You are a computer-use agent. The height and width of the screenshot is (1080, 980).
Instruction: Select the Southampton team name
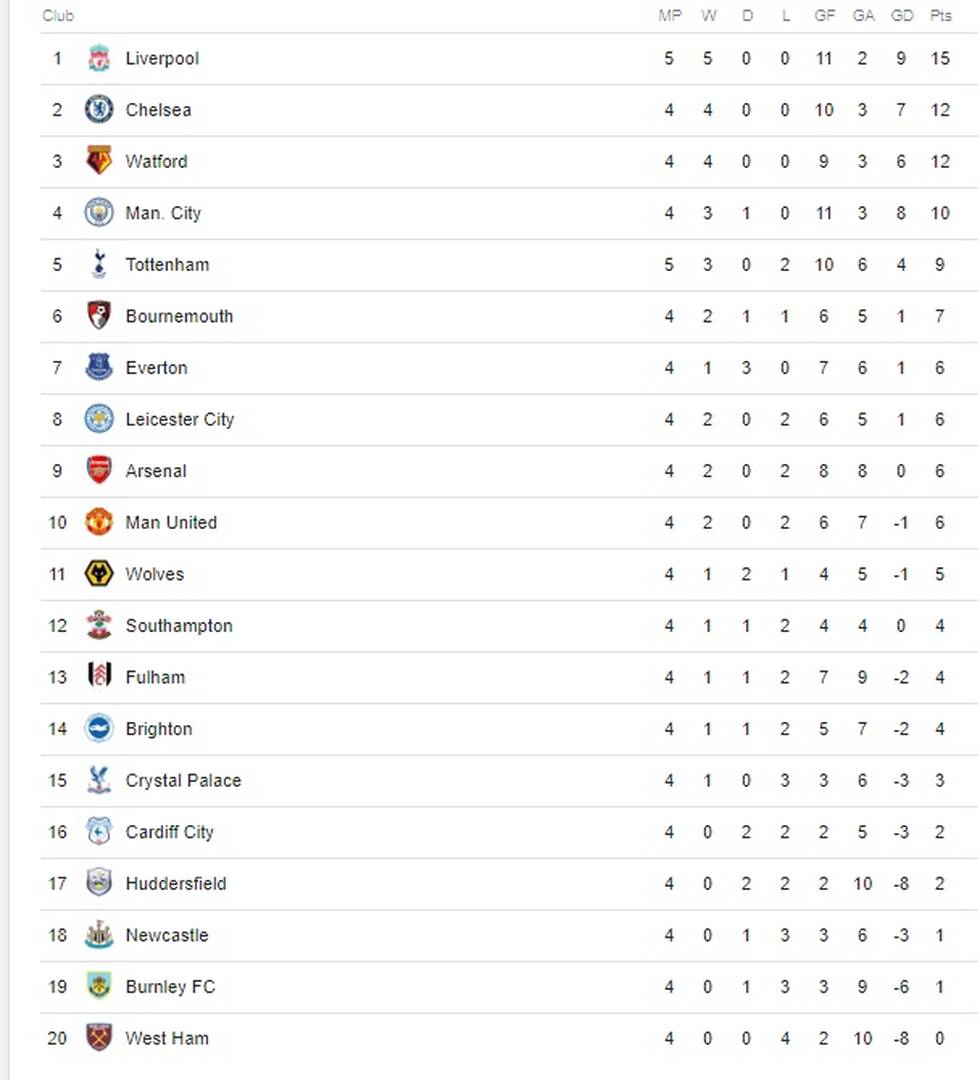click(179, 626)
